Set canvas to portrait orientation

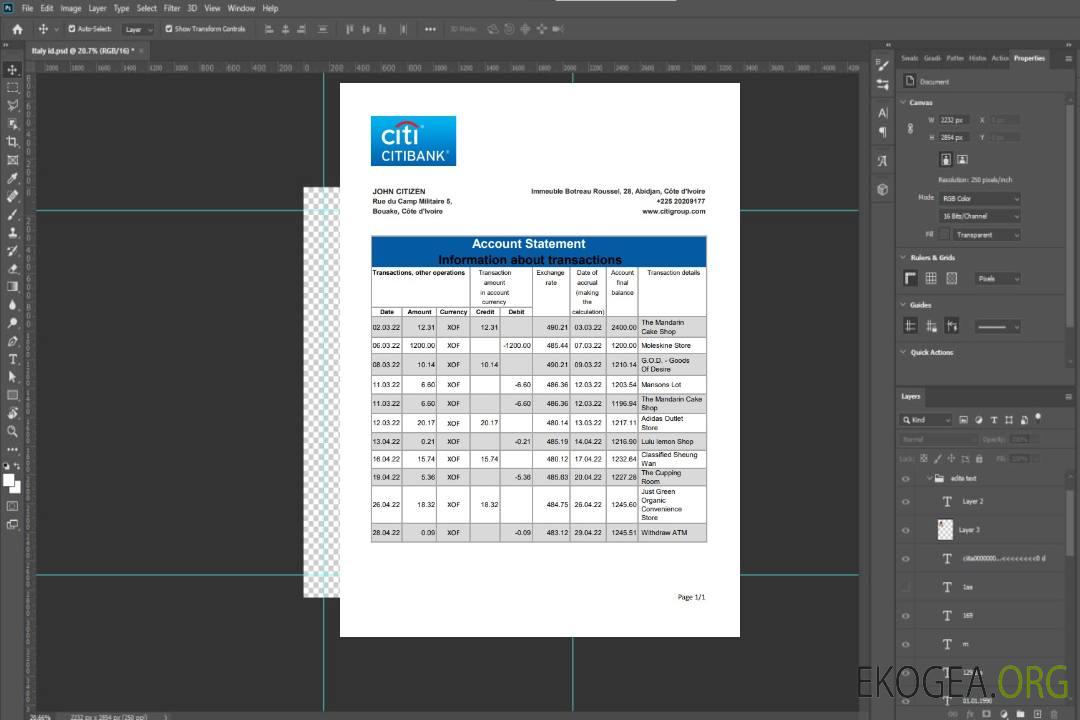point(946,160)
